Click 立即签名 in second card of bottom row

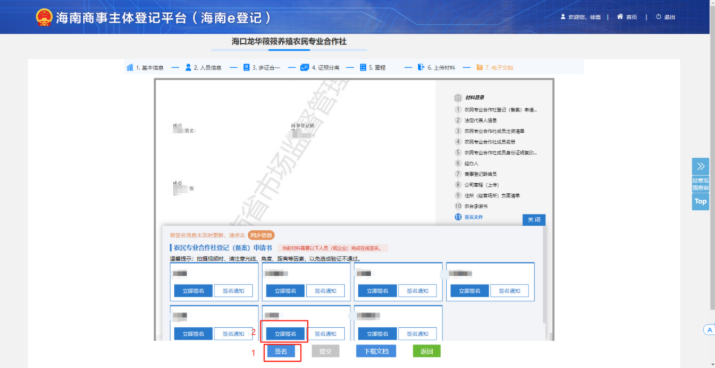click(x=285, y=334)
